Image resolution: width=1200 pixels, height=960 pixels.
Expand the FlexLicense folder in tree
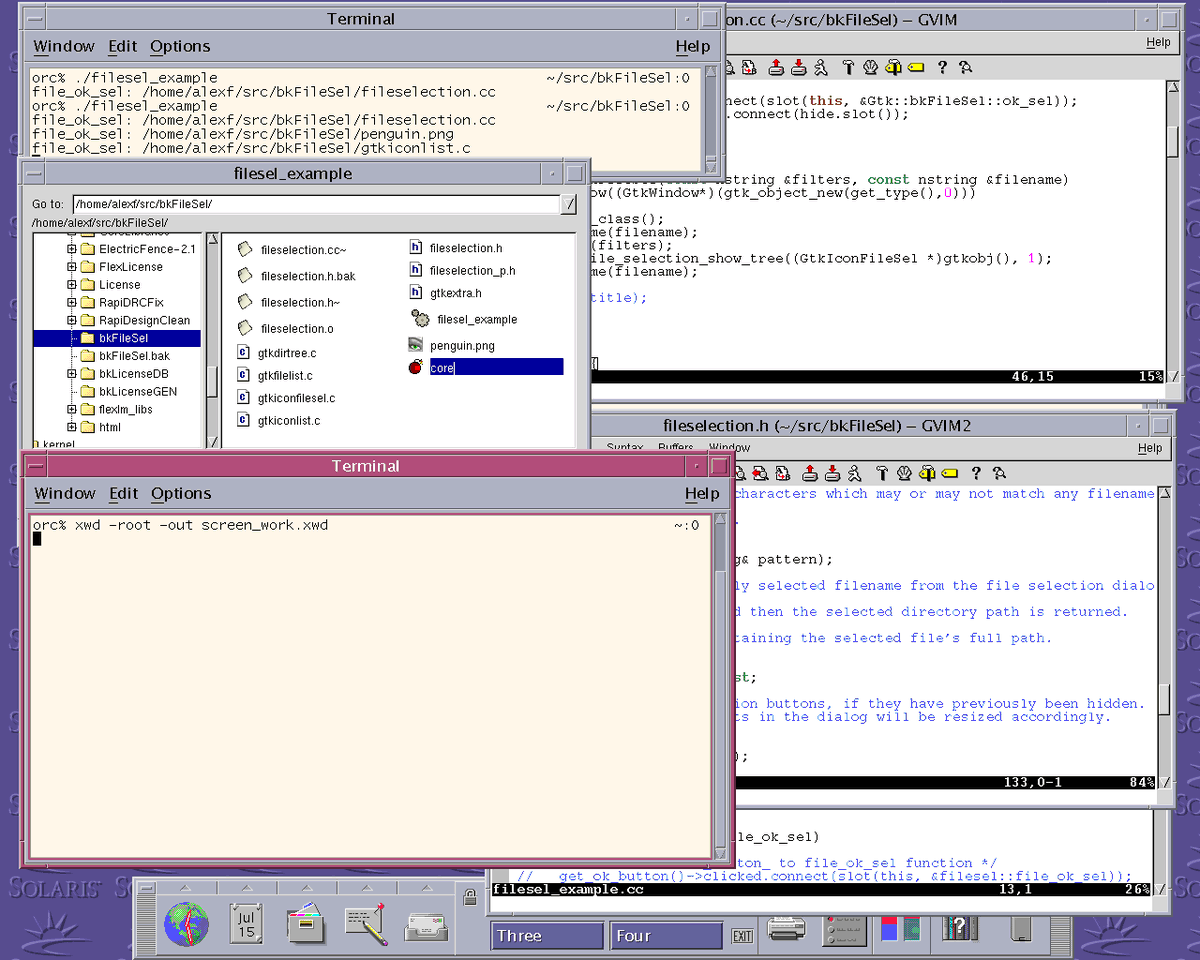coord(72,267)
